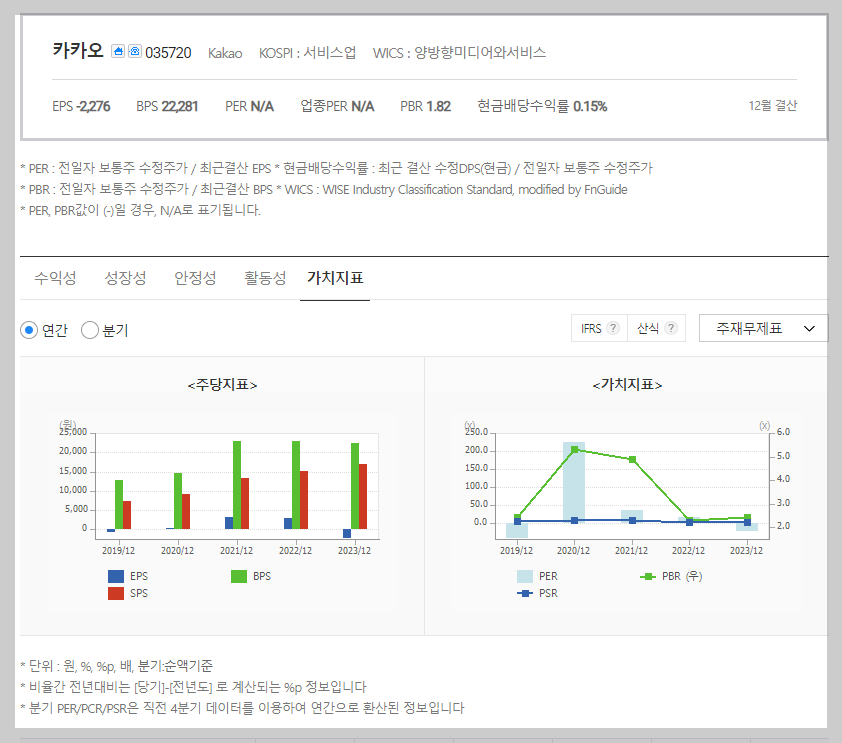842x743 pixels.
Task: Click the WICS : 양방향미디어와서비스 text
Action: coord(460,53)
